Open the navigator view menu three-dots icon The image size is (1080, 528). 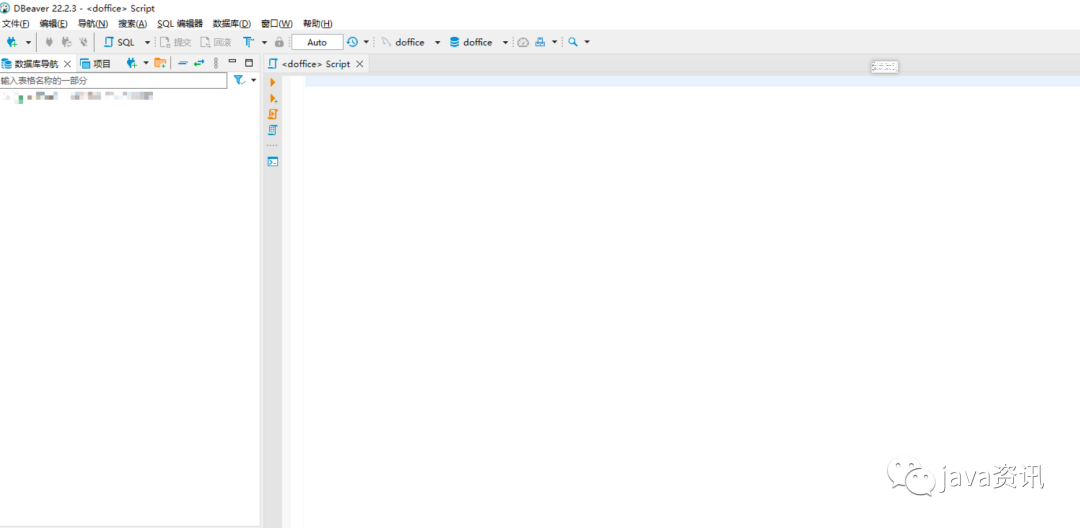point(216,63)
